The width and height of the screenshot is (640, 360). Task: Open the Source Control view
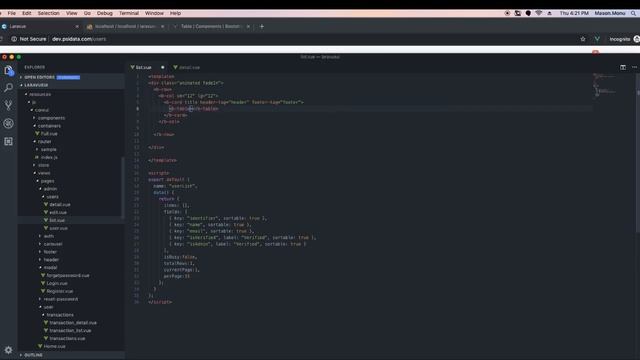point(9,105)
